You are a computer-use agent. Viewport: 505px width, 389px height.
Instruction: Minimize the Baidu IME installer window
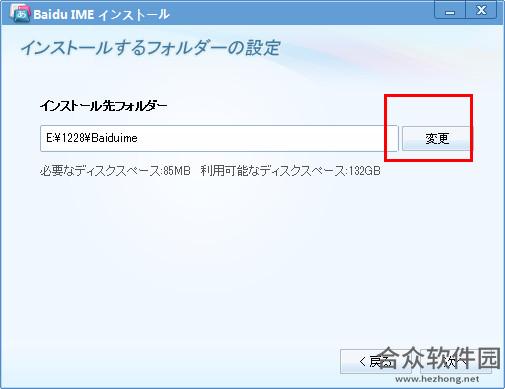coord(450,11)
